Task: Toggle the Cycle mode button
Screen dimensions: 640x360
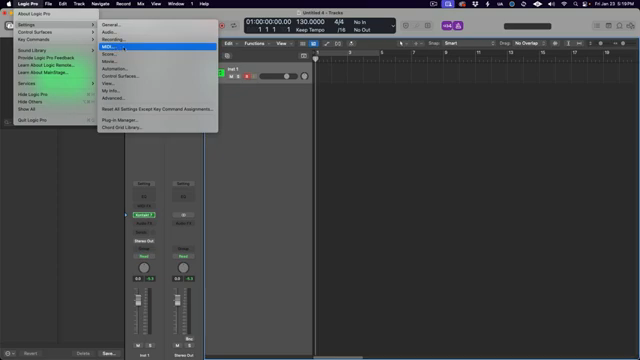Action: 233,26
